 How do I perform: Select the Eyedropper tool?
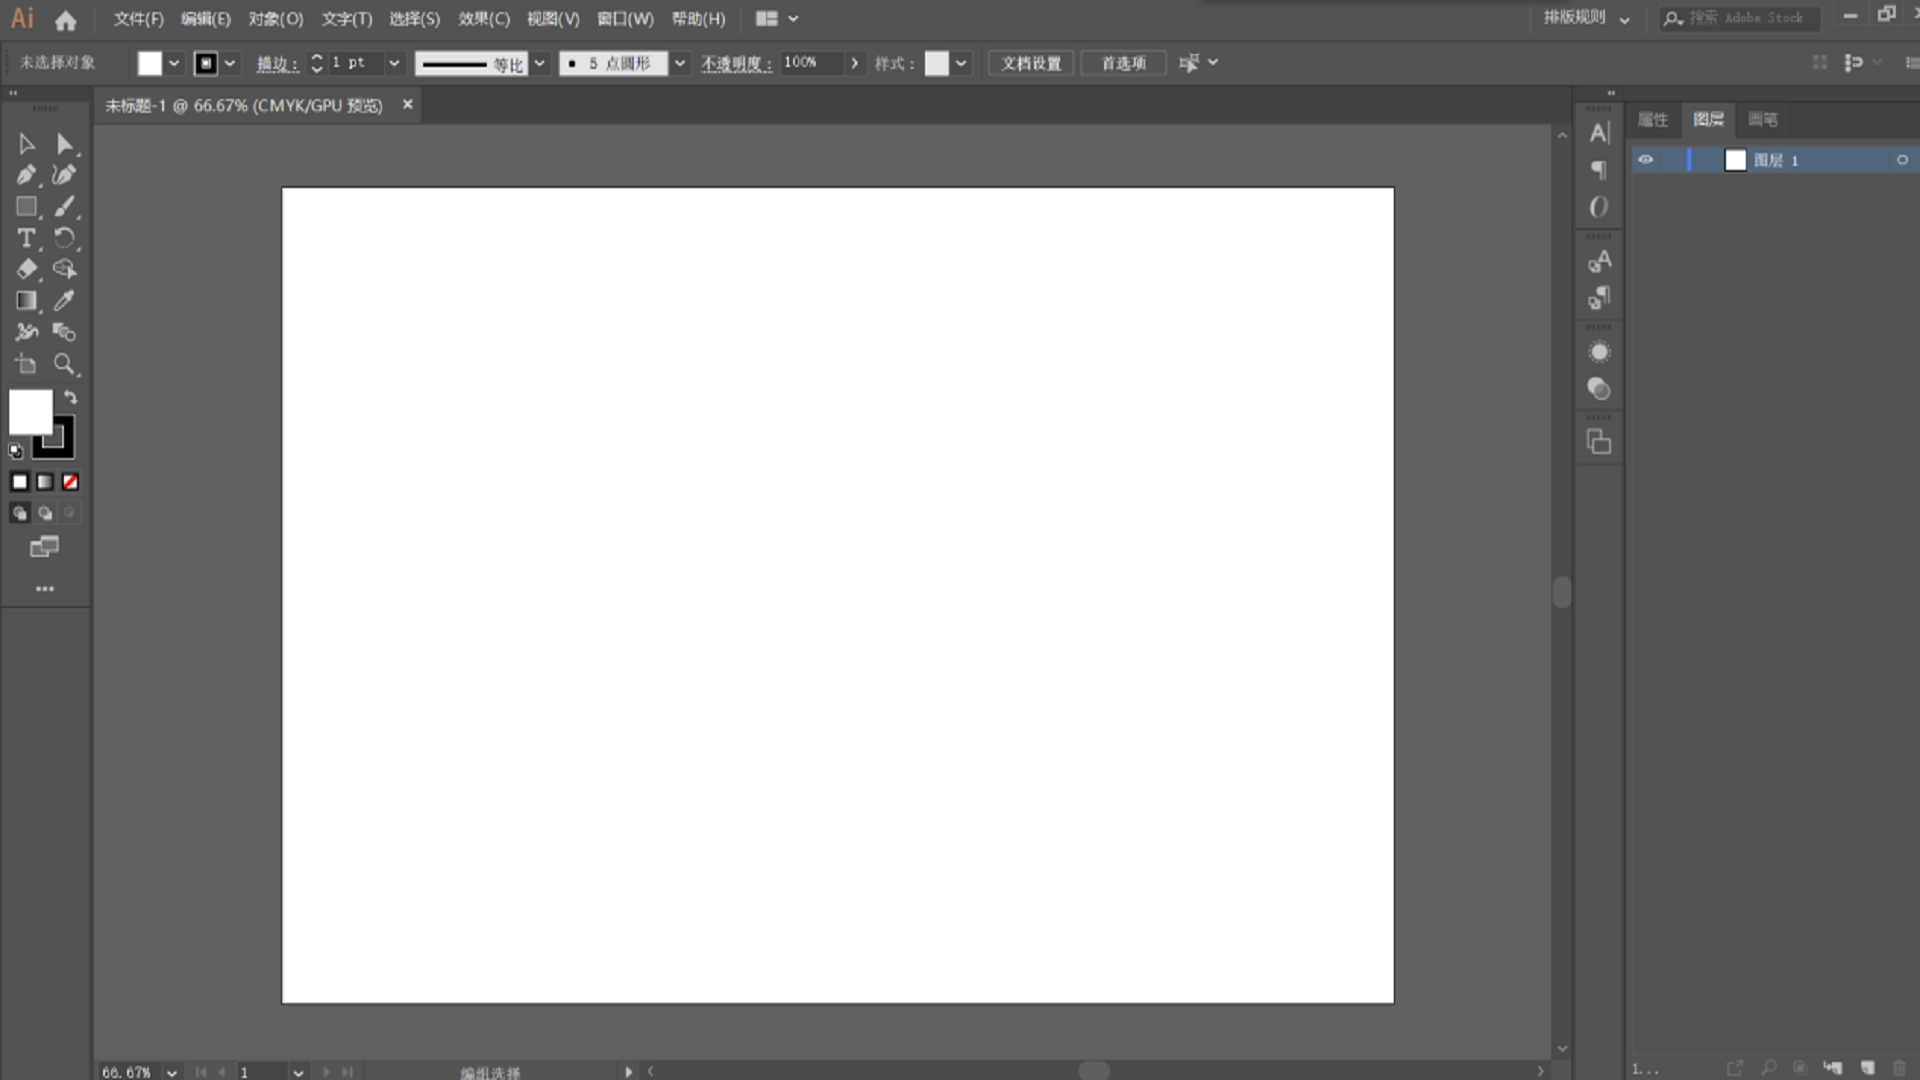click(x=64, y=300)
